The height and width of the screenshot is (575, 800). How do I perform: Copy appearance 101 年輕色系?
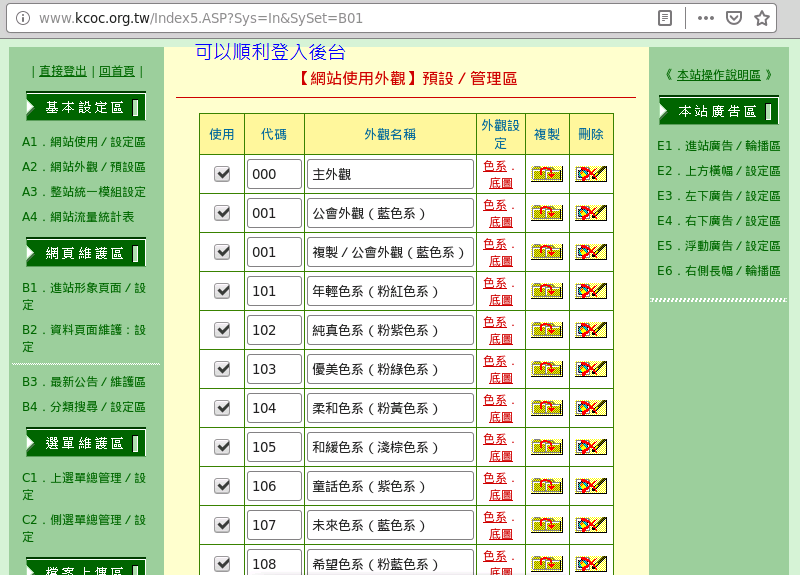pyautogui.click(x=546, y=291)
